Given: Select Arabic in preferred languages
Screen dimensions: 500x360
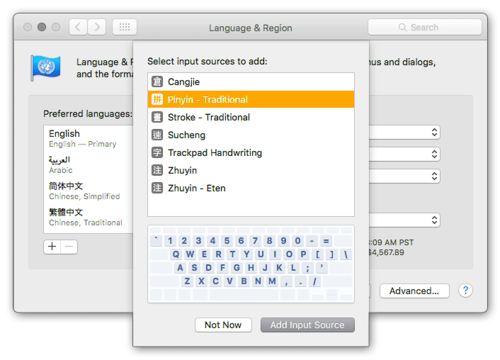Looking at the screenshot, I should [x=88, y=165].
